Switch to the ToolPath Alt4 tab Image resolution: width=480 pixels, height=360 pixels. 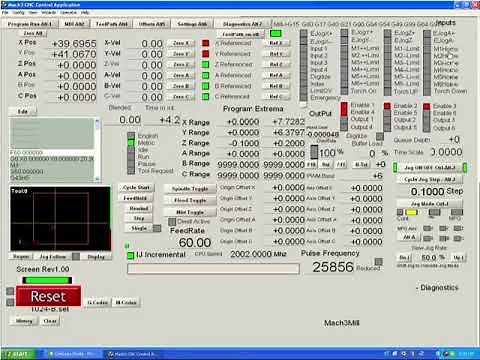(x=112, y=24)
